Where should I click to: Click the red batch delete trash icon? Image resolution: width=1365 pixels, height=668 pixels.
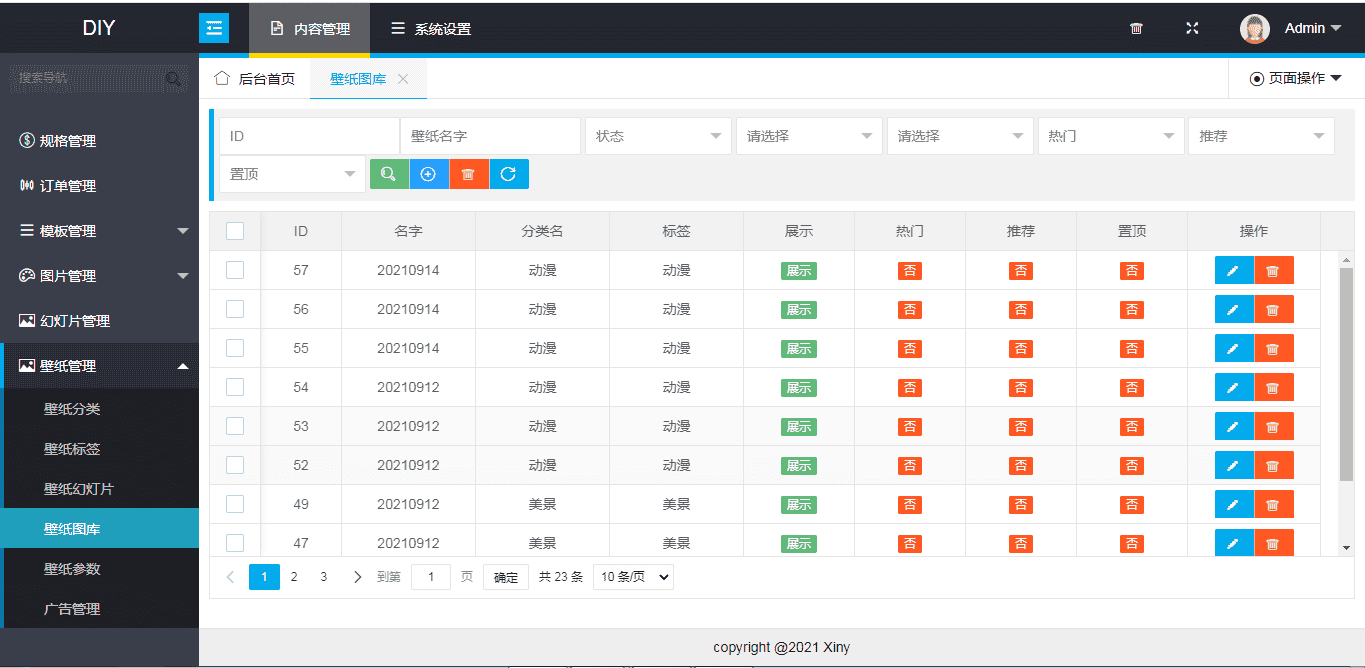click(468, 174)
